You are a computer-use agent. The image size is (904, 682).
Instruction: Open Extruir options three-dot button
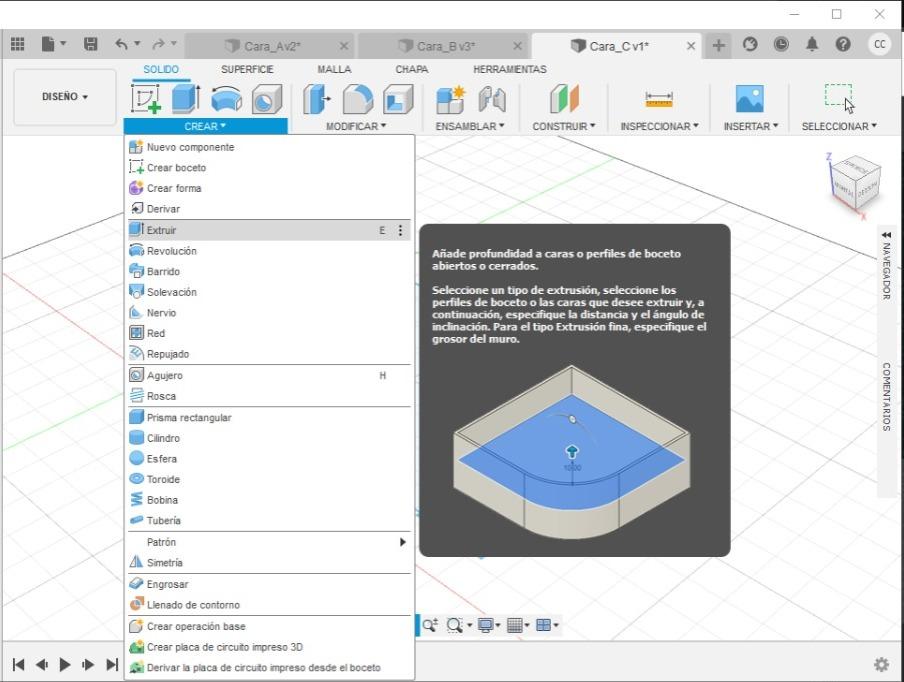coord(400,231)
